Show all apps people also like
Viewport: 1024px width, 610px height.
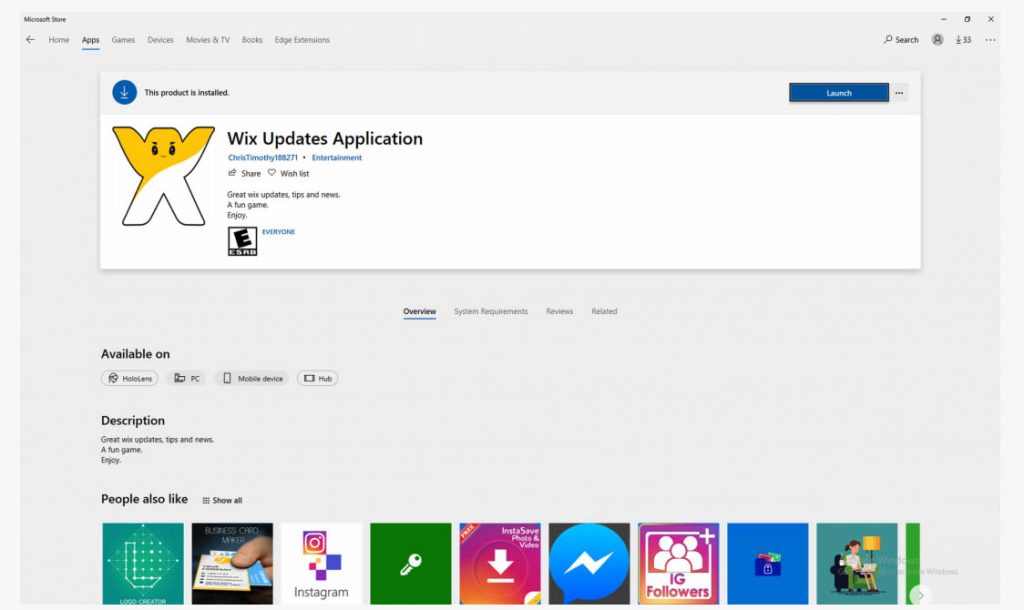click(x=222, y=500)
